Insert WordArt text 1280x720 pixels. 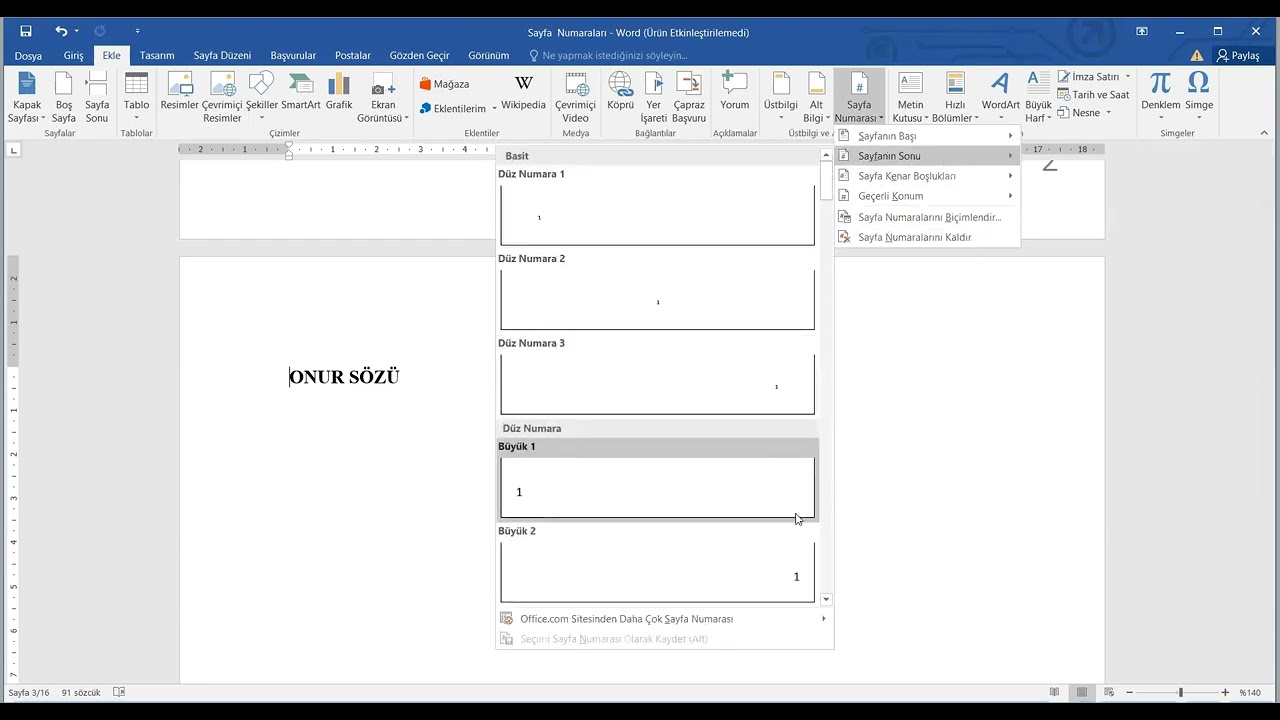coord(1001,98)
